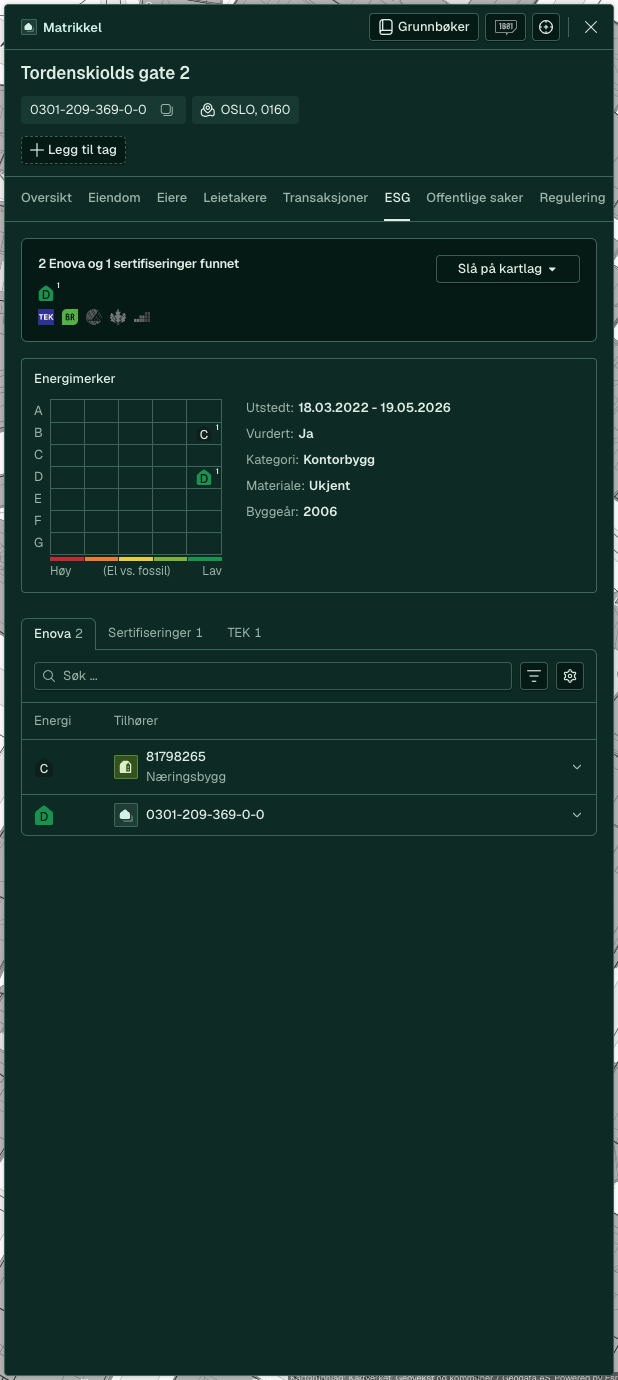Click the address title Tordenskiolds gate 2
The width and height of the screenshot is (618, 1380).
click(x=105, y=73)
